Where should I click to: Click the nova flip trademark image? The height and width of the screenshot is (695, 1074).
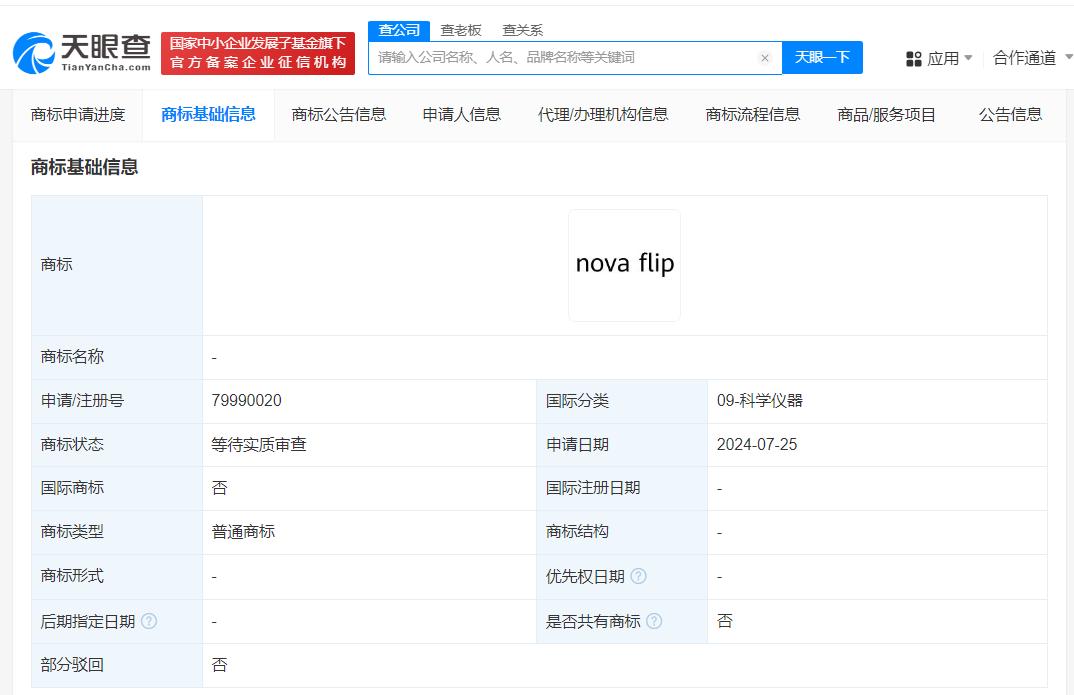tap(624, 265)
